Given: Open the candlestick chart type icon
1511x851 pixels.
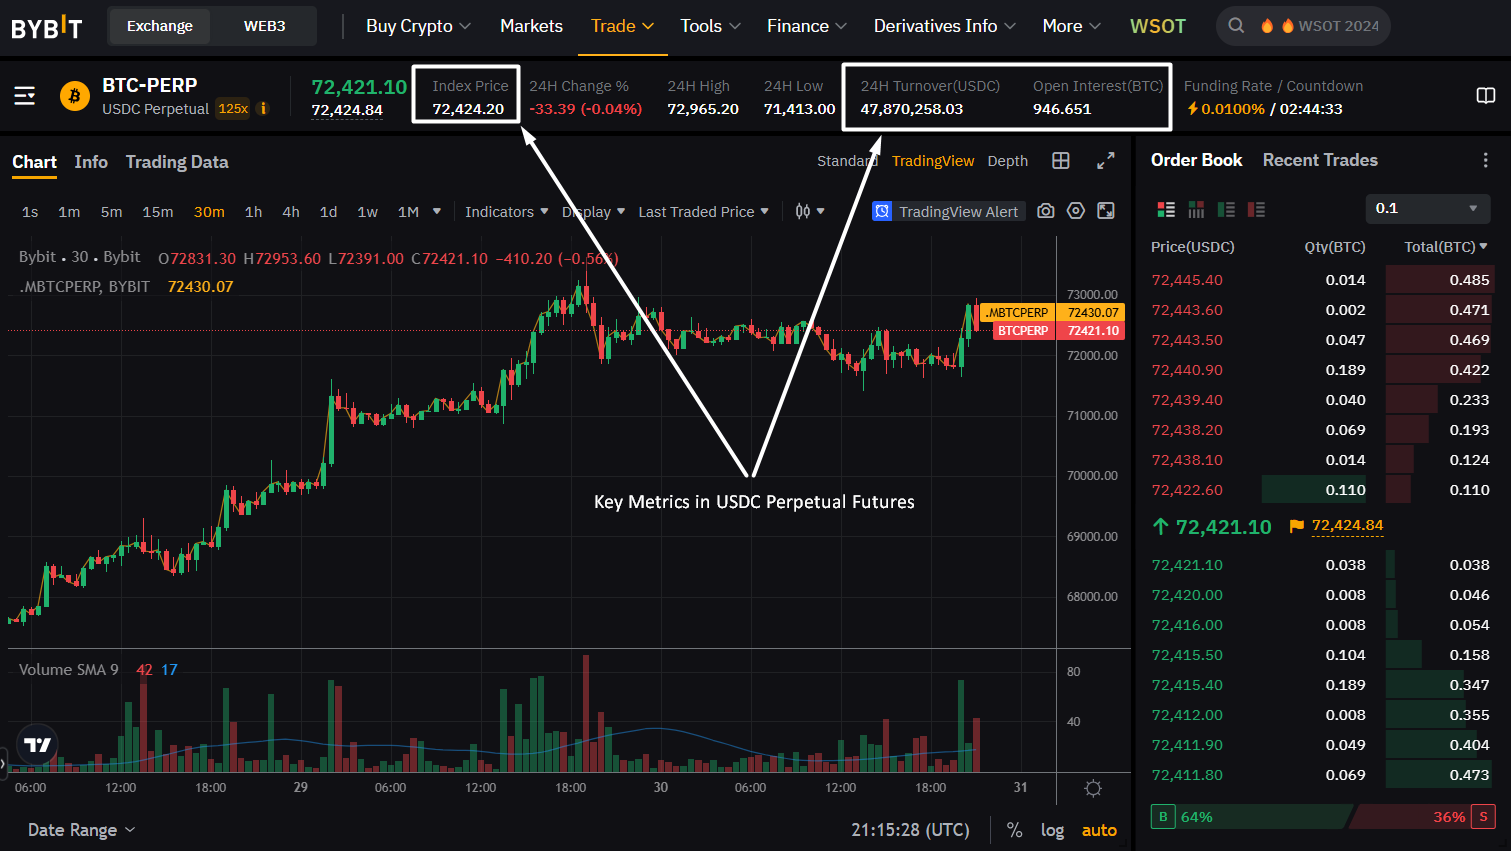Looking at the screenshot, I should (x=803, y=211).
